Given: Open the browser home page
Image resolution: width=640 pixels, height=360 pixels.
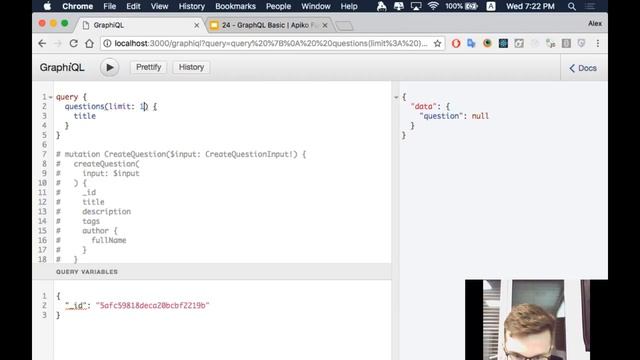Looking at the screenshot, I should point(89,43).
